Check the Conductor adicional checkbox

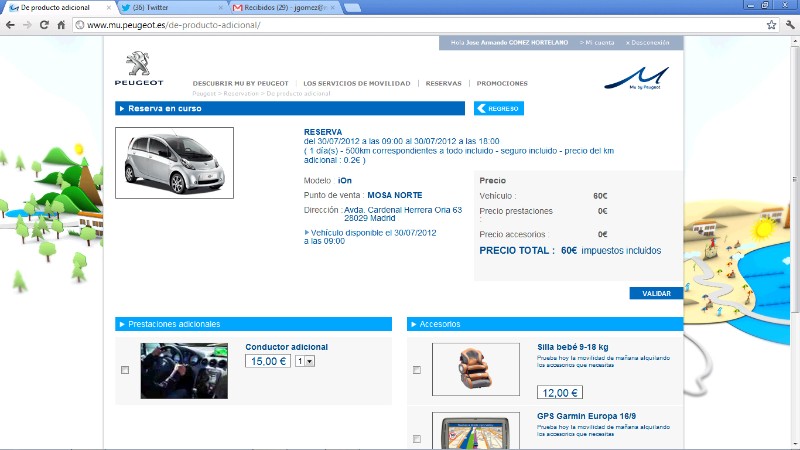click(x=125, y=370)
